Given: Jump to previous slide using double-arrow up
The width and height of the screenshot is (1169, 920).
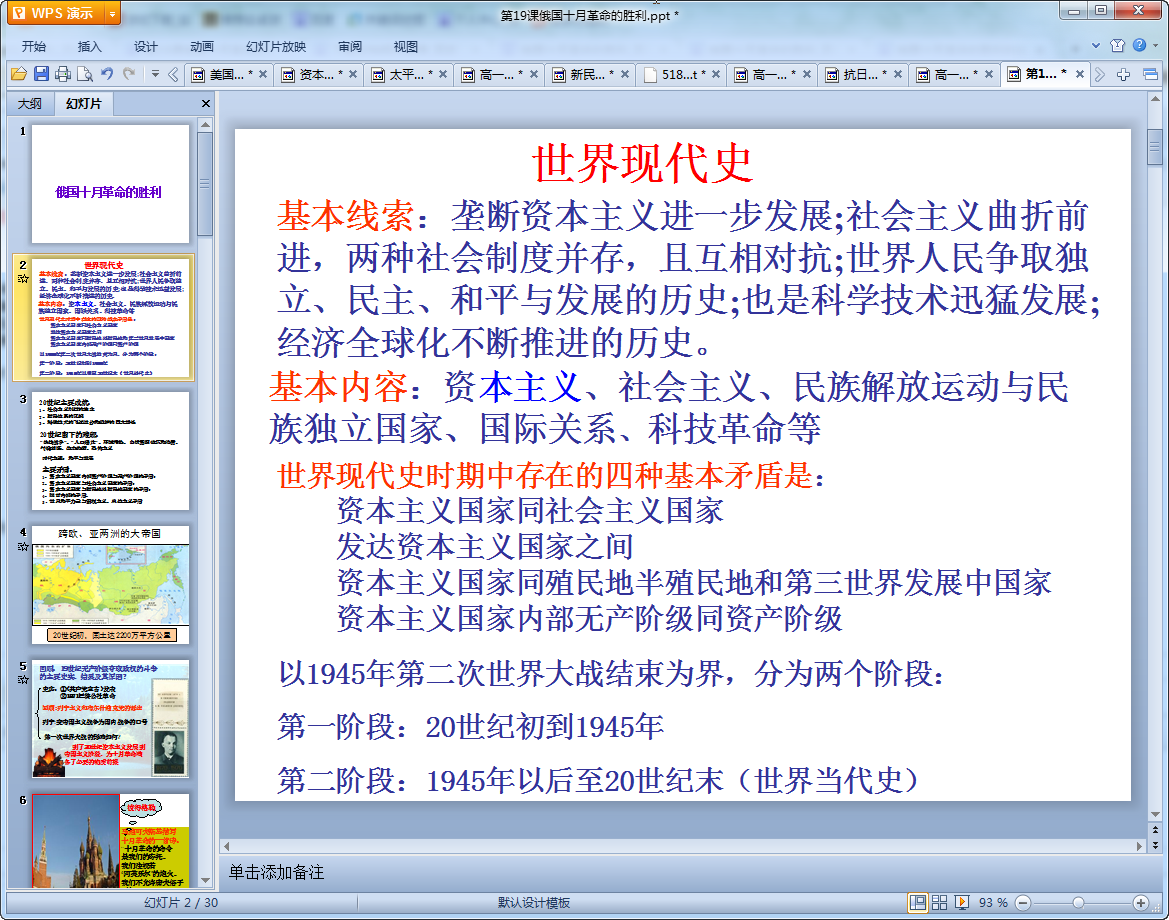Looking at the screenshot, I should pyautogui.click(x=1156, y=829).
